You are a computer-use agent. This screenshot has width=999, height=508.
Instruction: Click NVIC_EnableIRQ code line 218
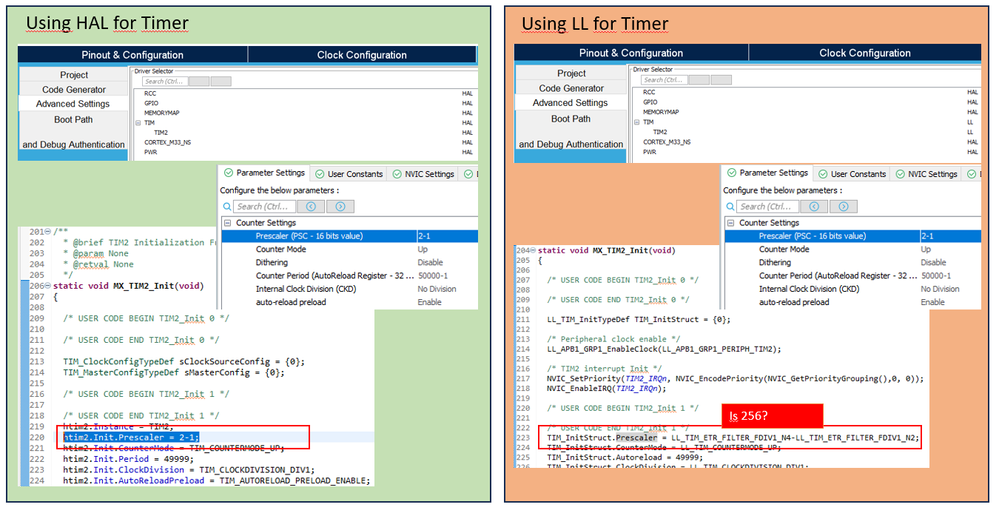point(607,389)
